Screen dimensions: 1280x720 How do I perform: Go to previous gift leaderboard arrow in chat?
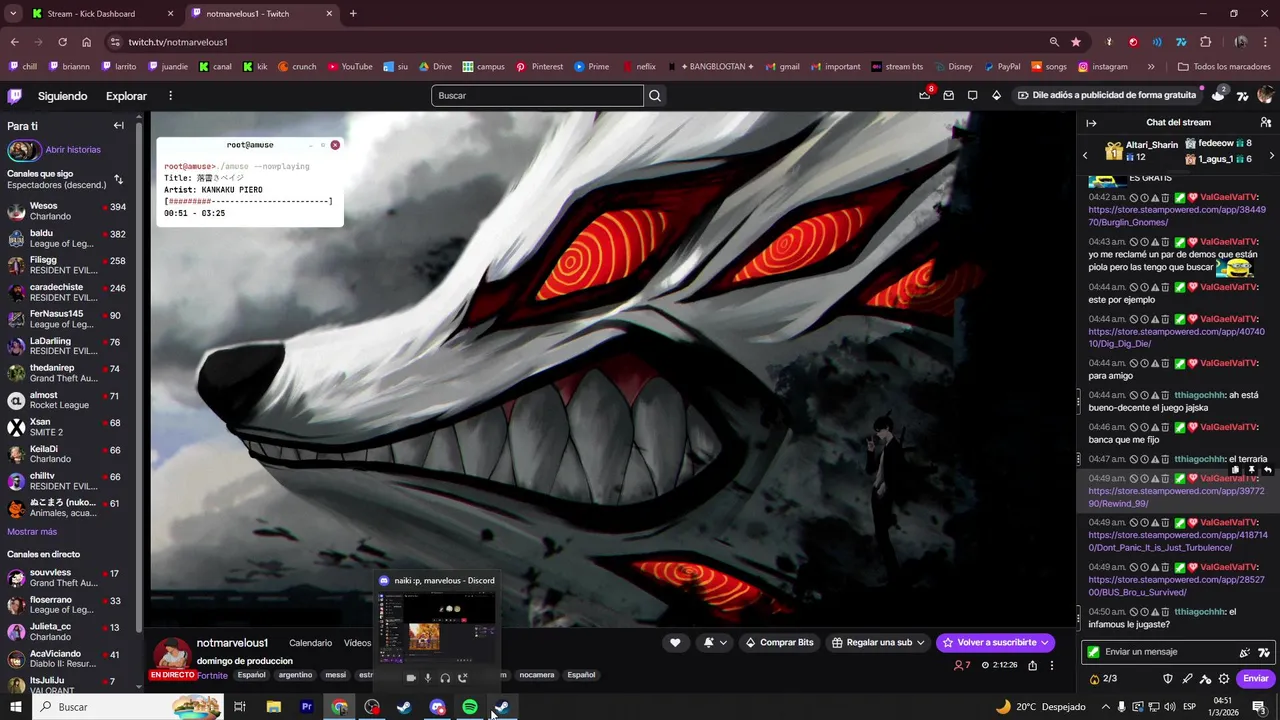(x=1085, y=156)
